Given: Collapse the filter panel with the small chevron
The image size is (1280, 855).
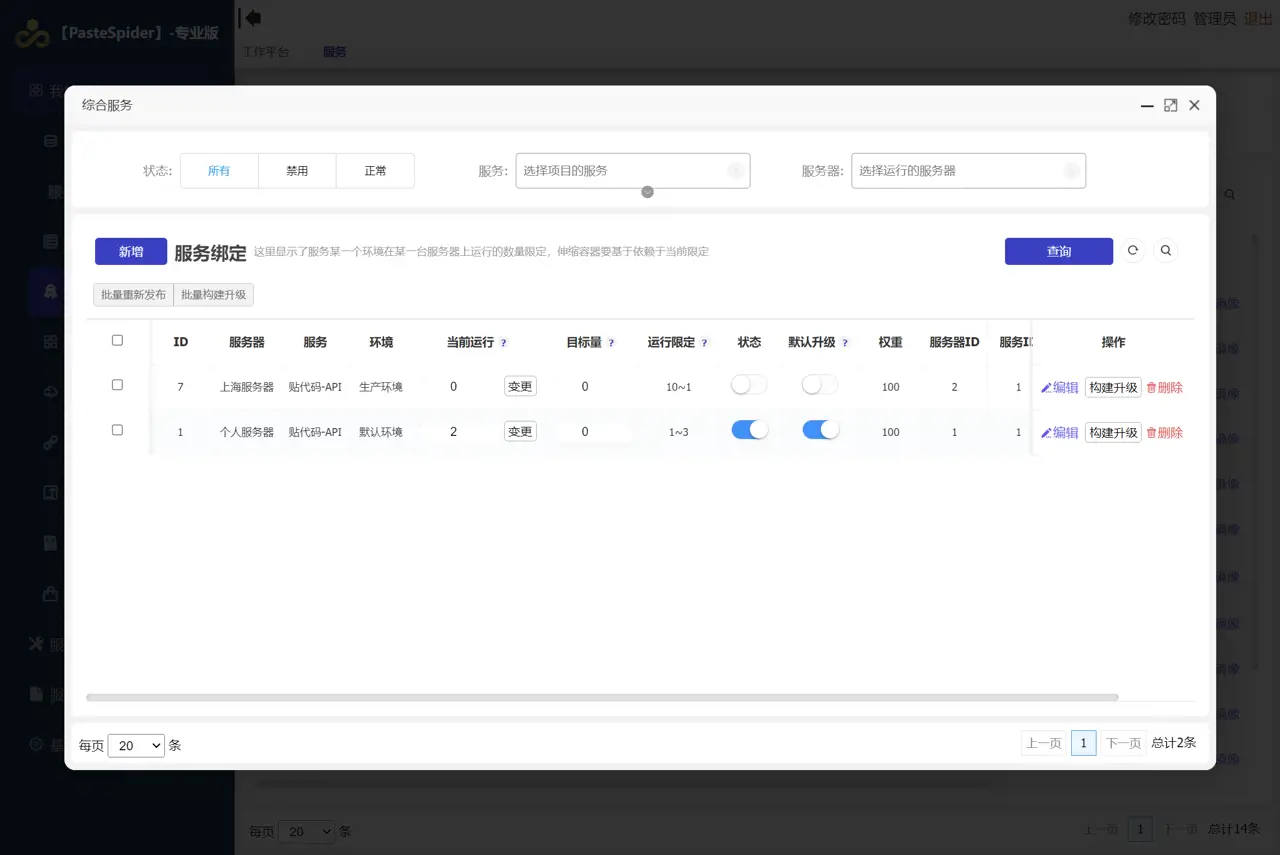Looking at the screenshot, I should coord(647,192).
